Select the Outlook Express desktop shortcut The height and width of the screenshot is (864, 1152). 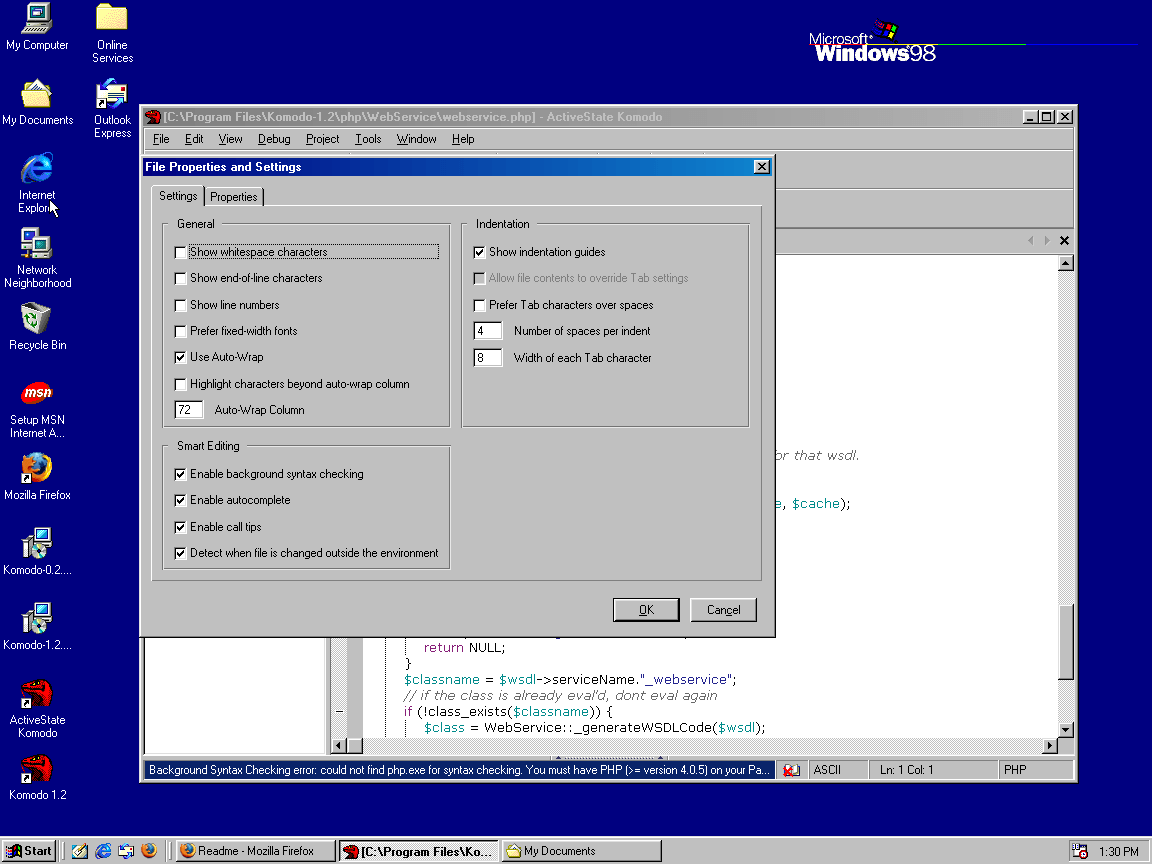point(112,109)
